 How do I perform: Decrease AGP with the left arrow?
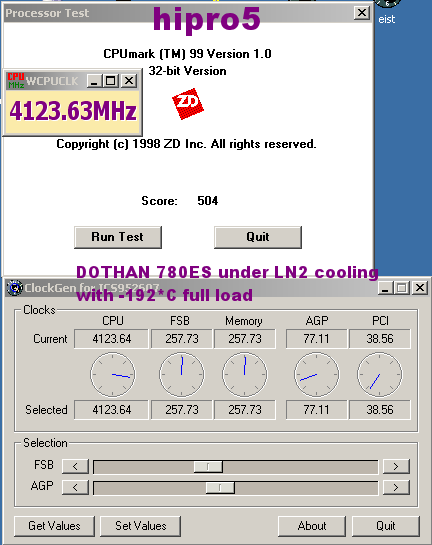click(x=75, y=488)
